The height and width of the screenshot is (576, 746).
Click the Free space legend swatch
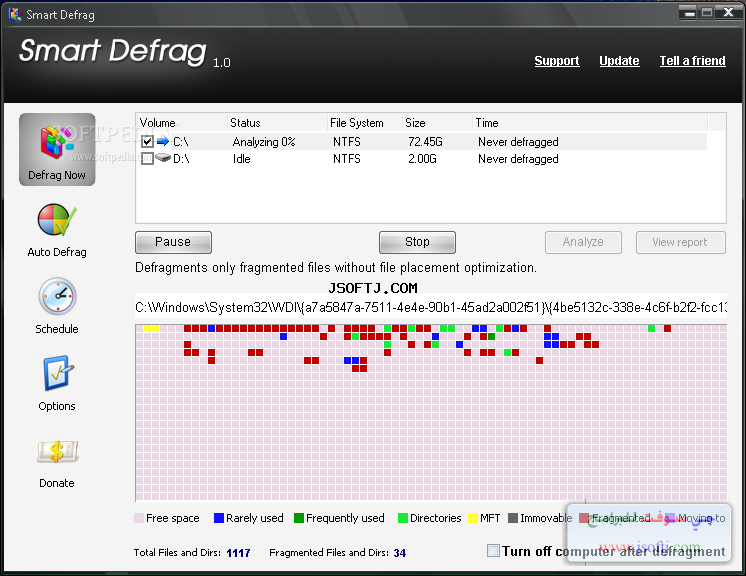(x=139, y=518)
